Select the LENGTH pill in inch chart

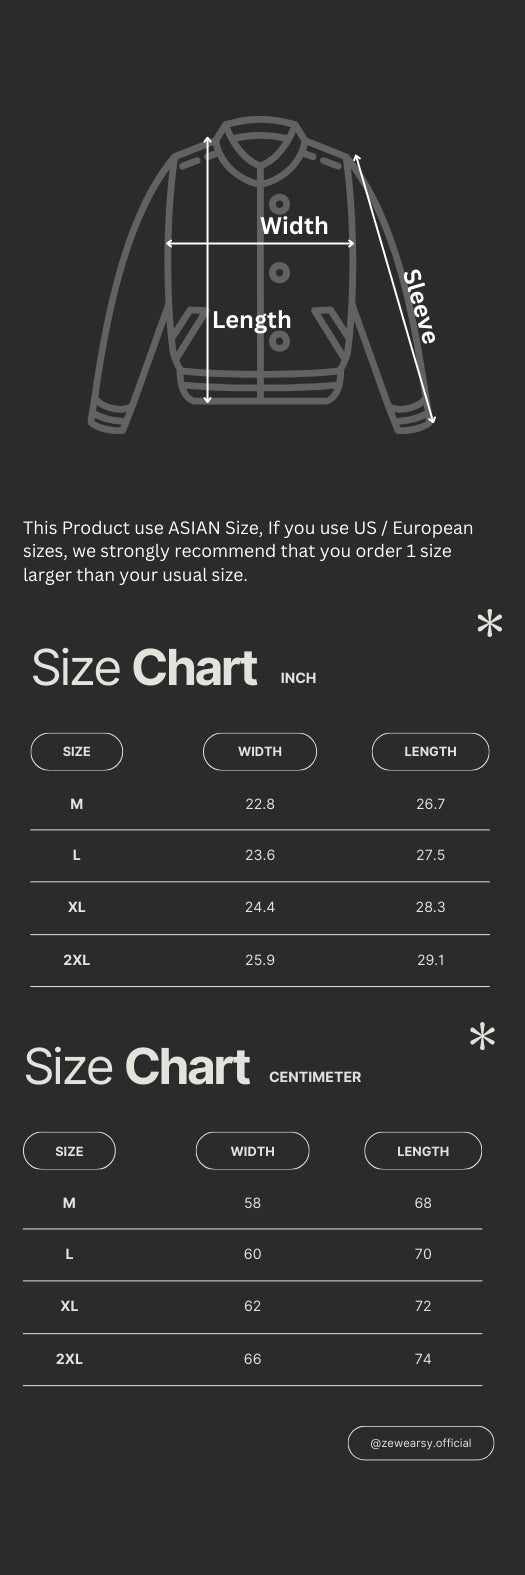(x=430, y=751)
